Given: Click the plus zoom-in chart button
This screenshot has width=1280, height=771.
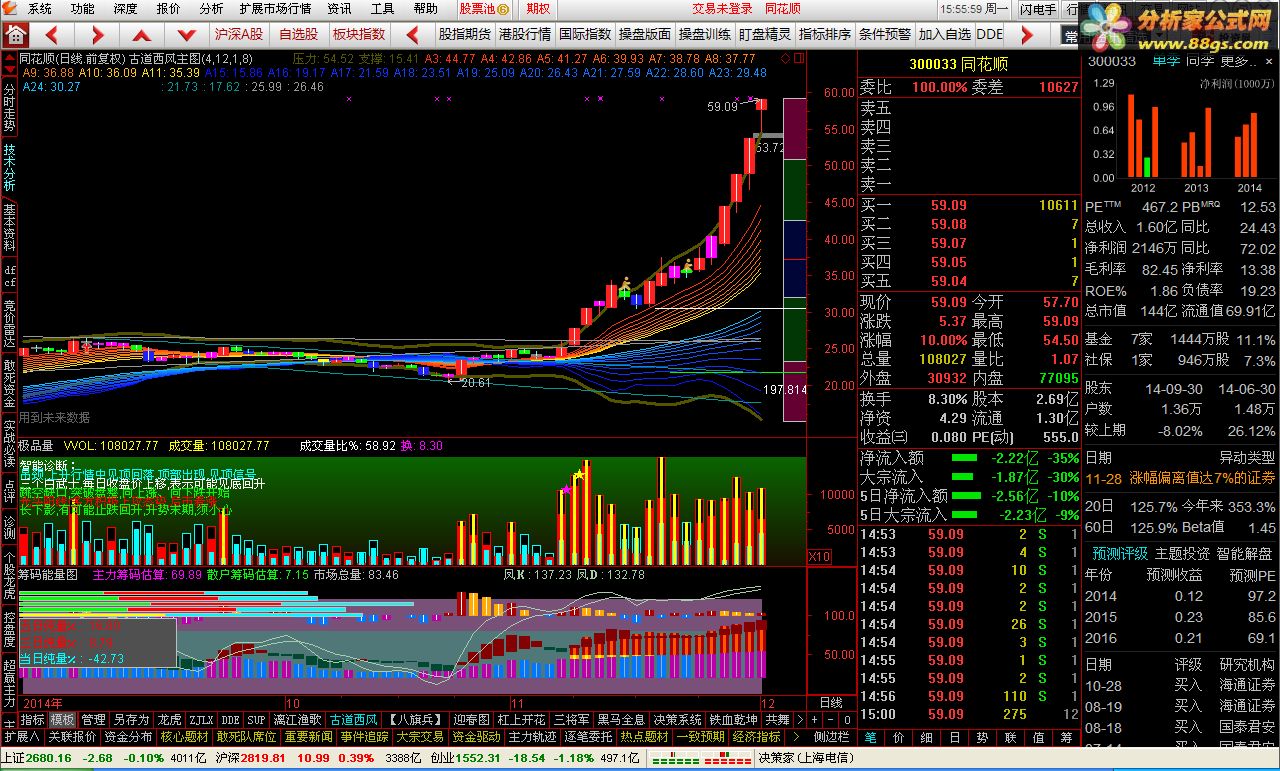Looking at the screenshot, I should 815,719.
